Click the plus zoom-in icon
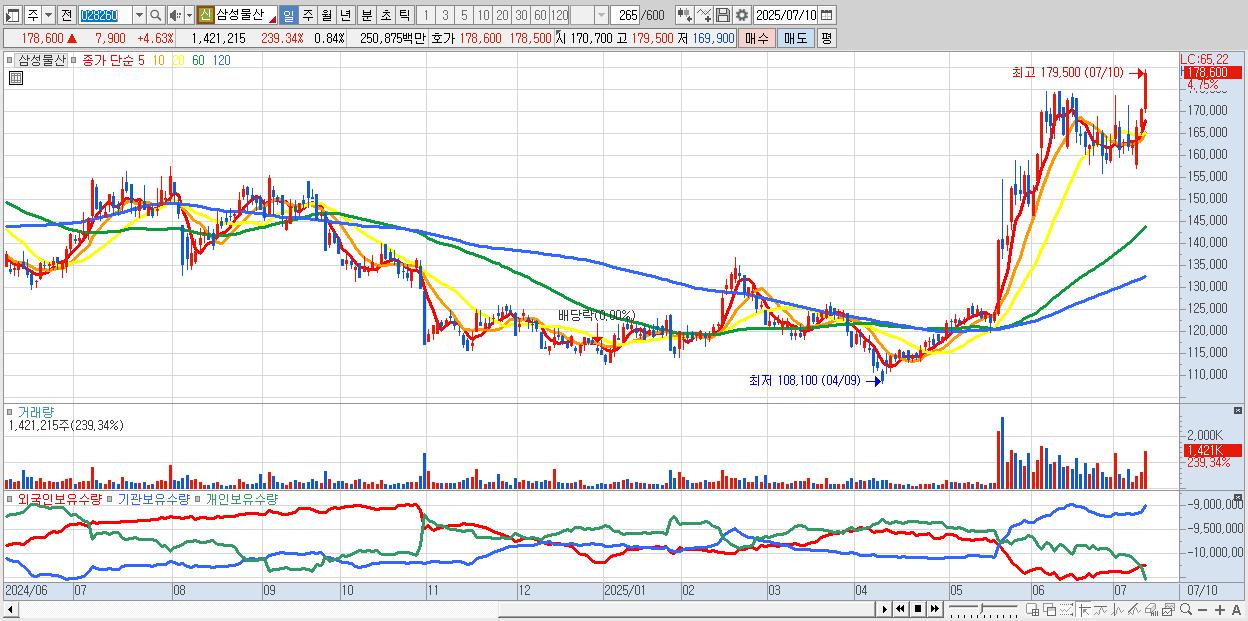 (1219, 610)
